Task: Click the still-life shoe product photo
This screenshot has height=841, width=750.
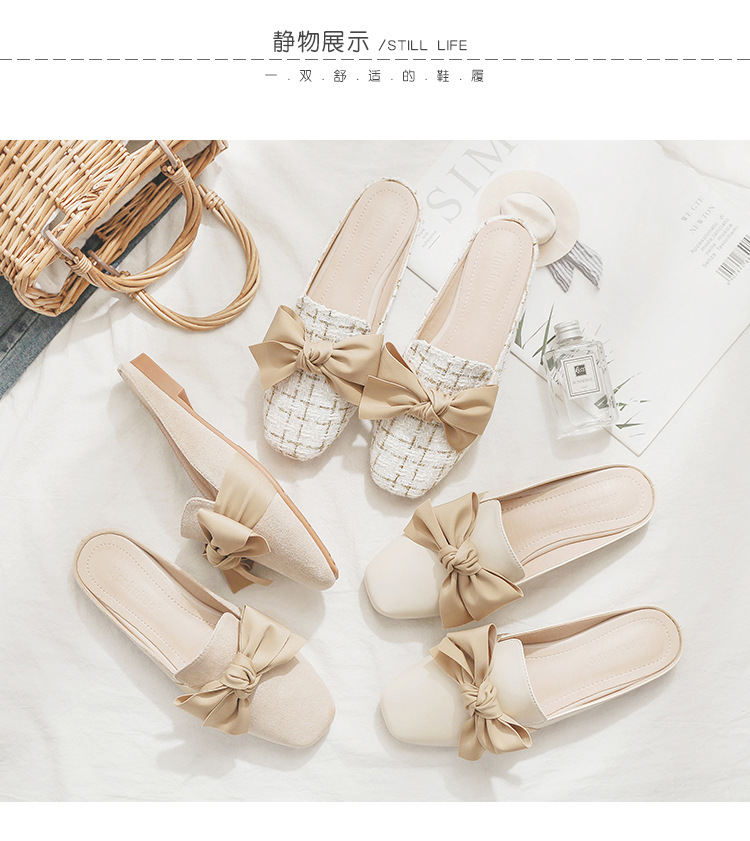Action: [375, 471]
